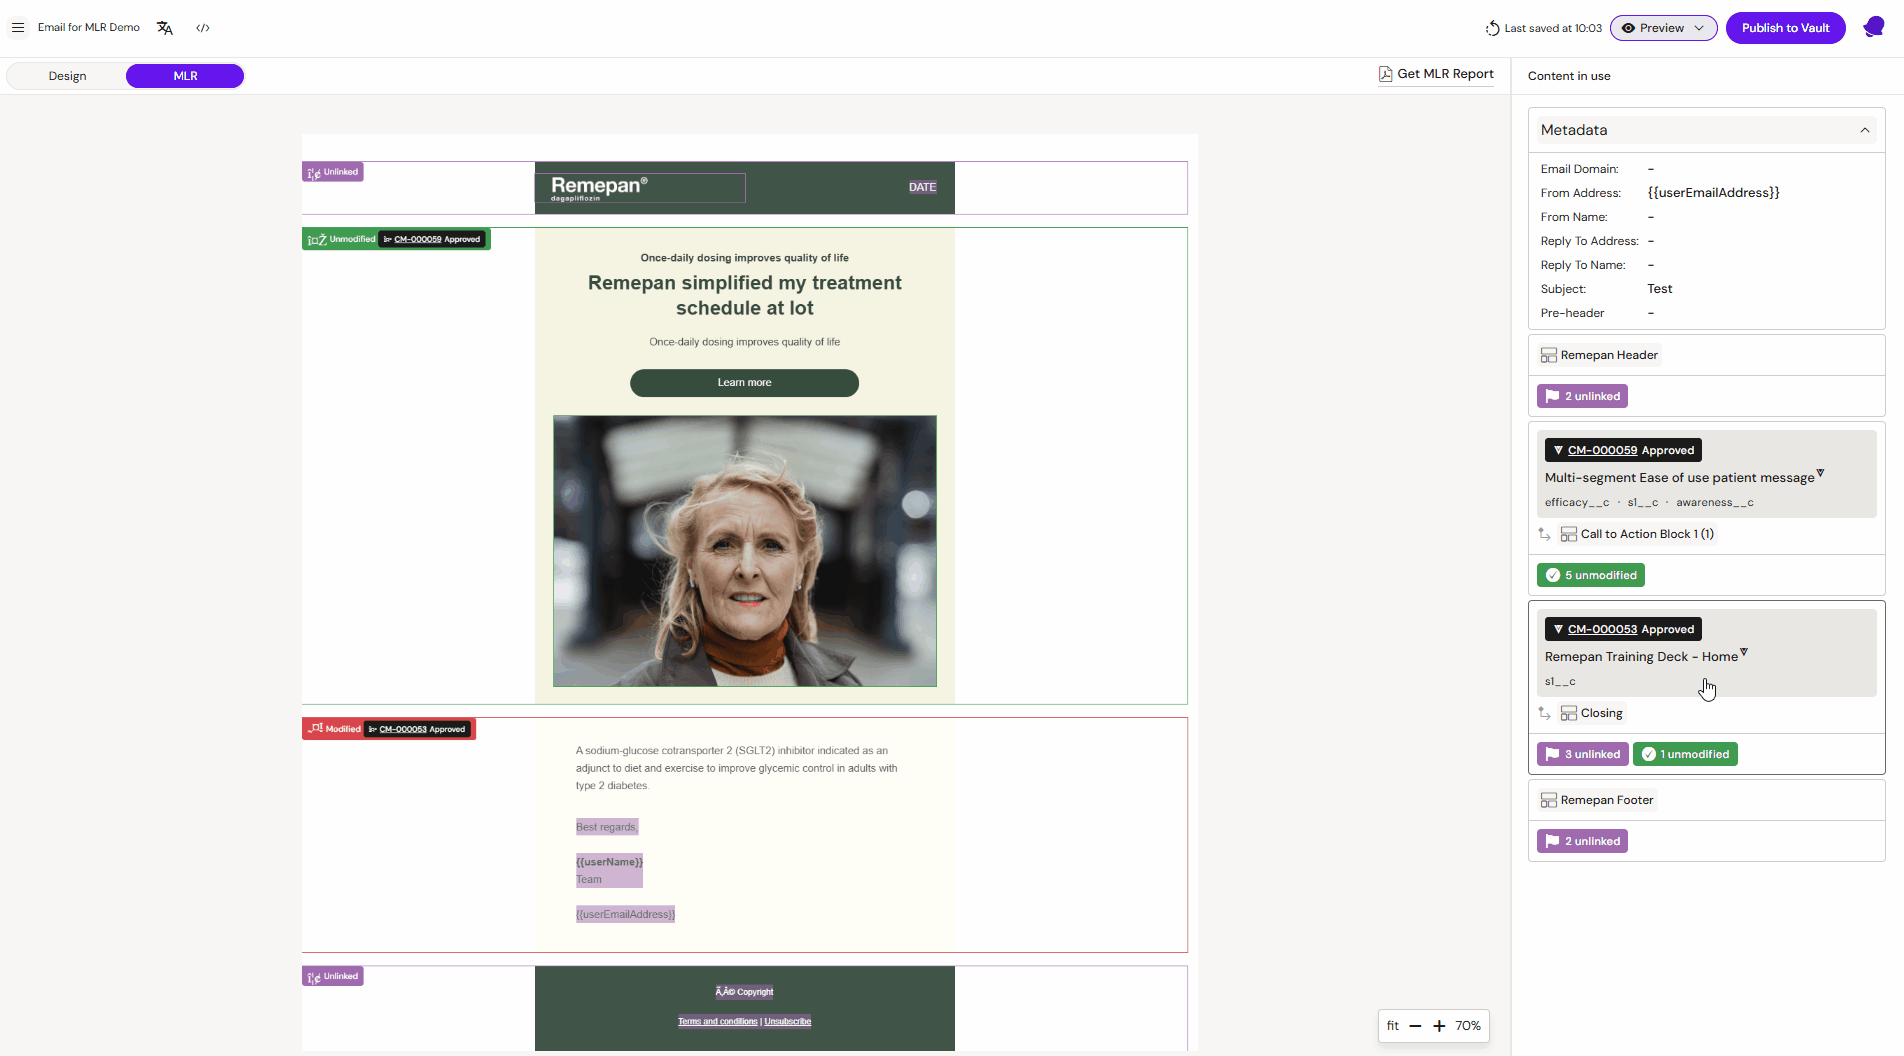Screen dimensions: 1904x1056
Task: Select the Call to Action Block 1 icon
Action: pyautogui.click(x=1568, y=534)
